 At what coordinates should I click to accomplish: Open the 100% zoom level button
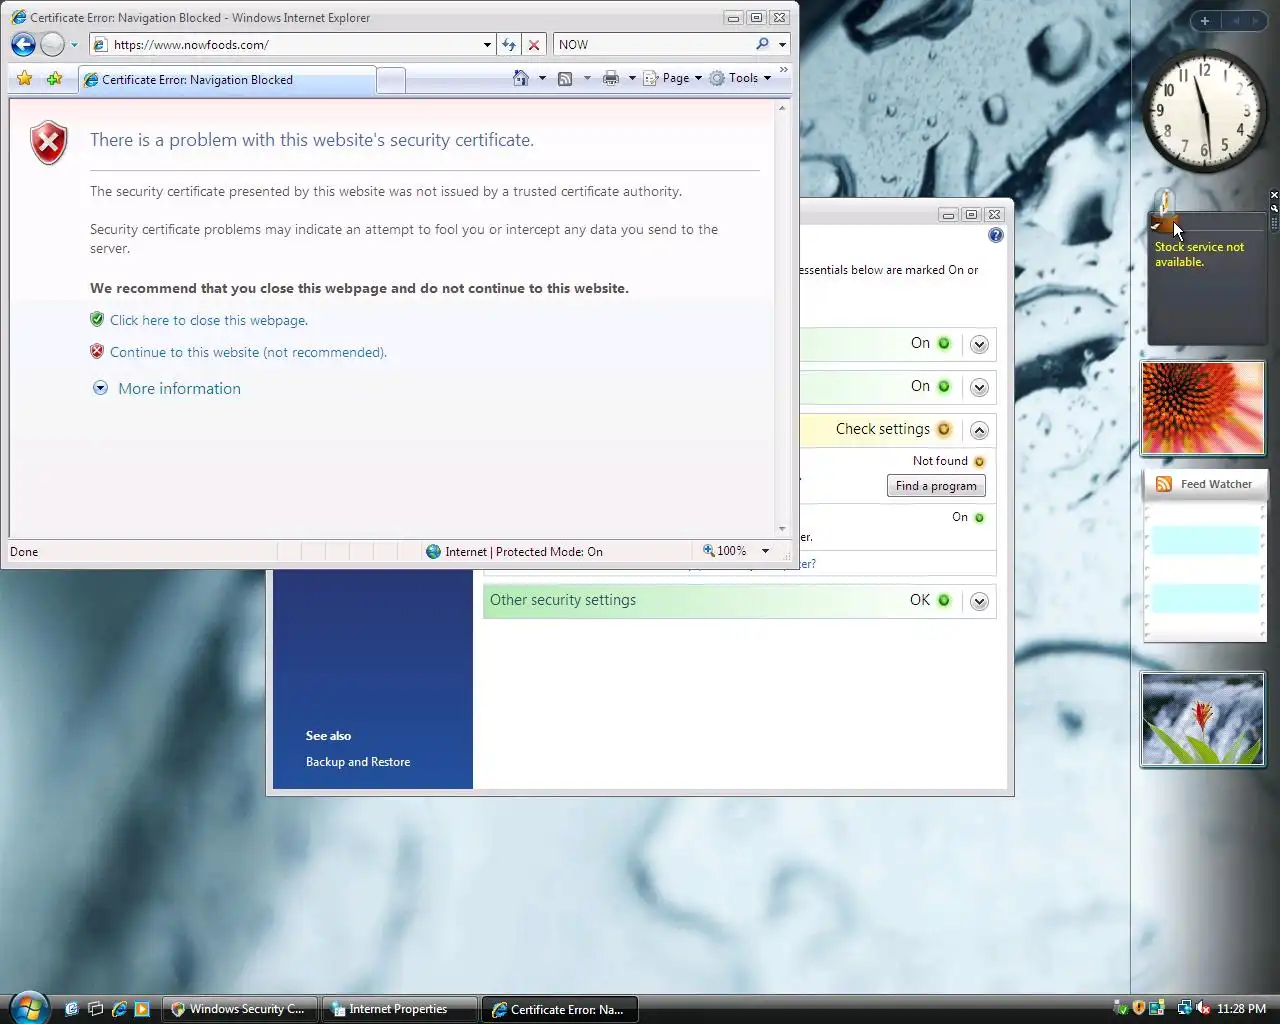point(725,551)
